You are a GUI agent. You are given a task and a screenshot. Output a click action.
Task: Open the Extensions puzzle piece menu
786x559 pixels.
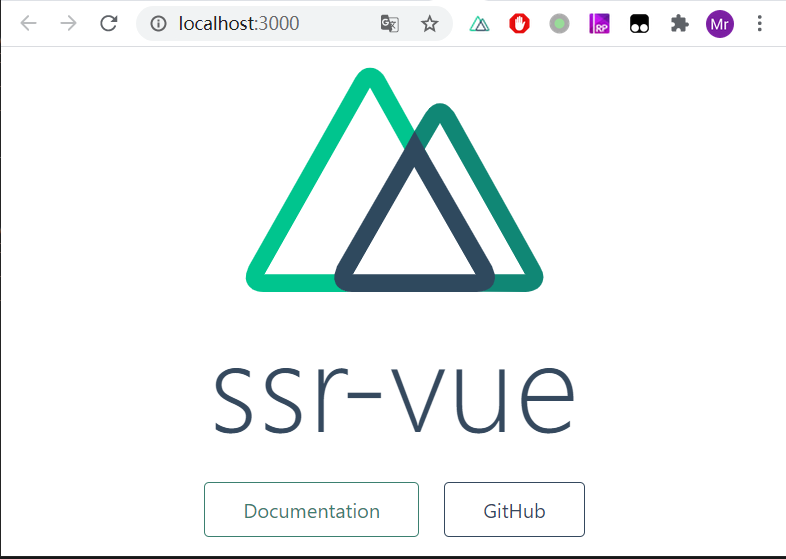coord(680,24)
